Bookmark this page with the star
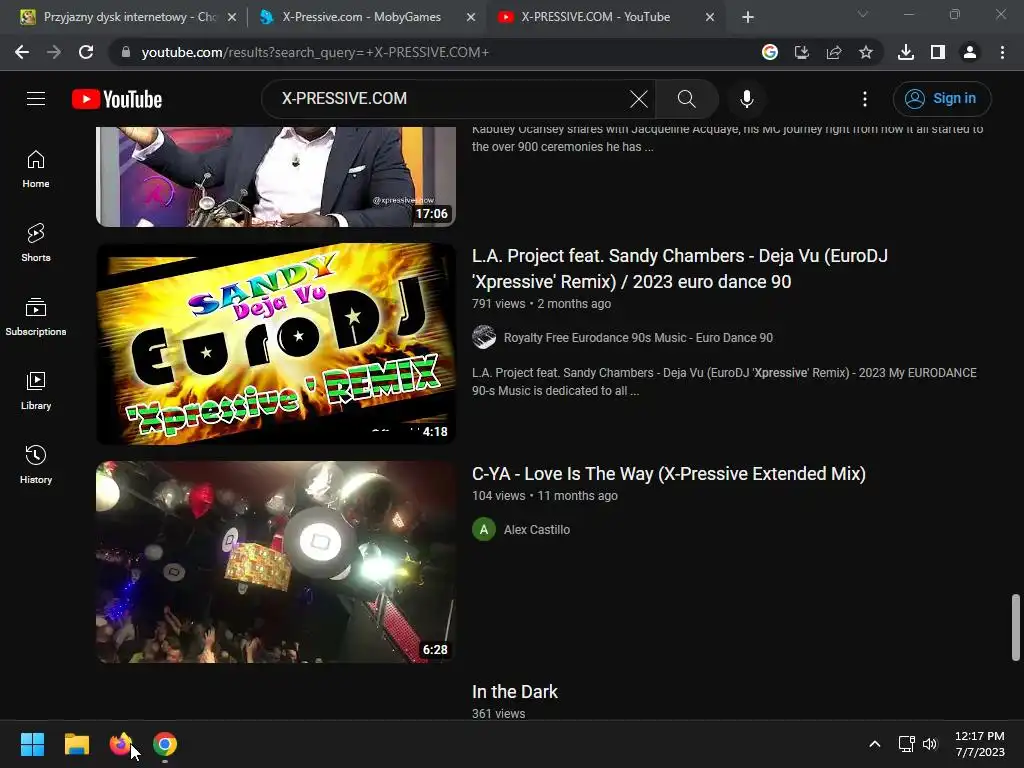1024x768 pixels. (x=866, y=52)
